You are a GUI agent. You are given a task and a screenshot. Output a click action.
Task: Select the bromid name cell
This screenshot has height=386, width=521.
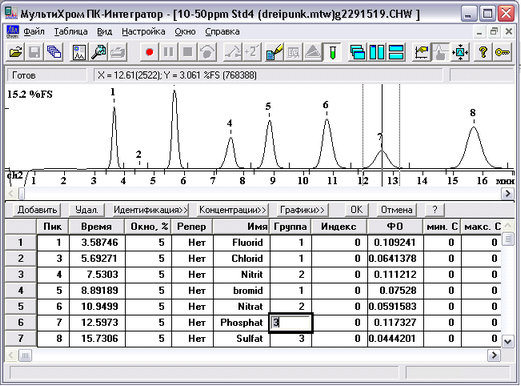[x=242, y=290]
